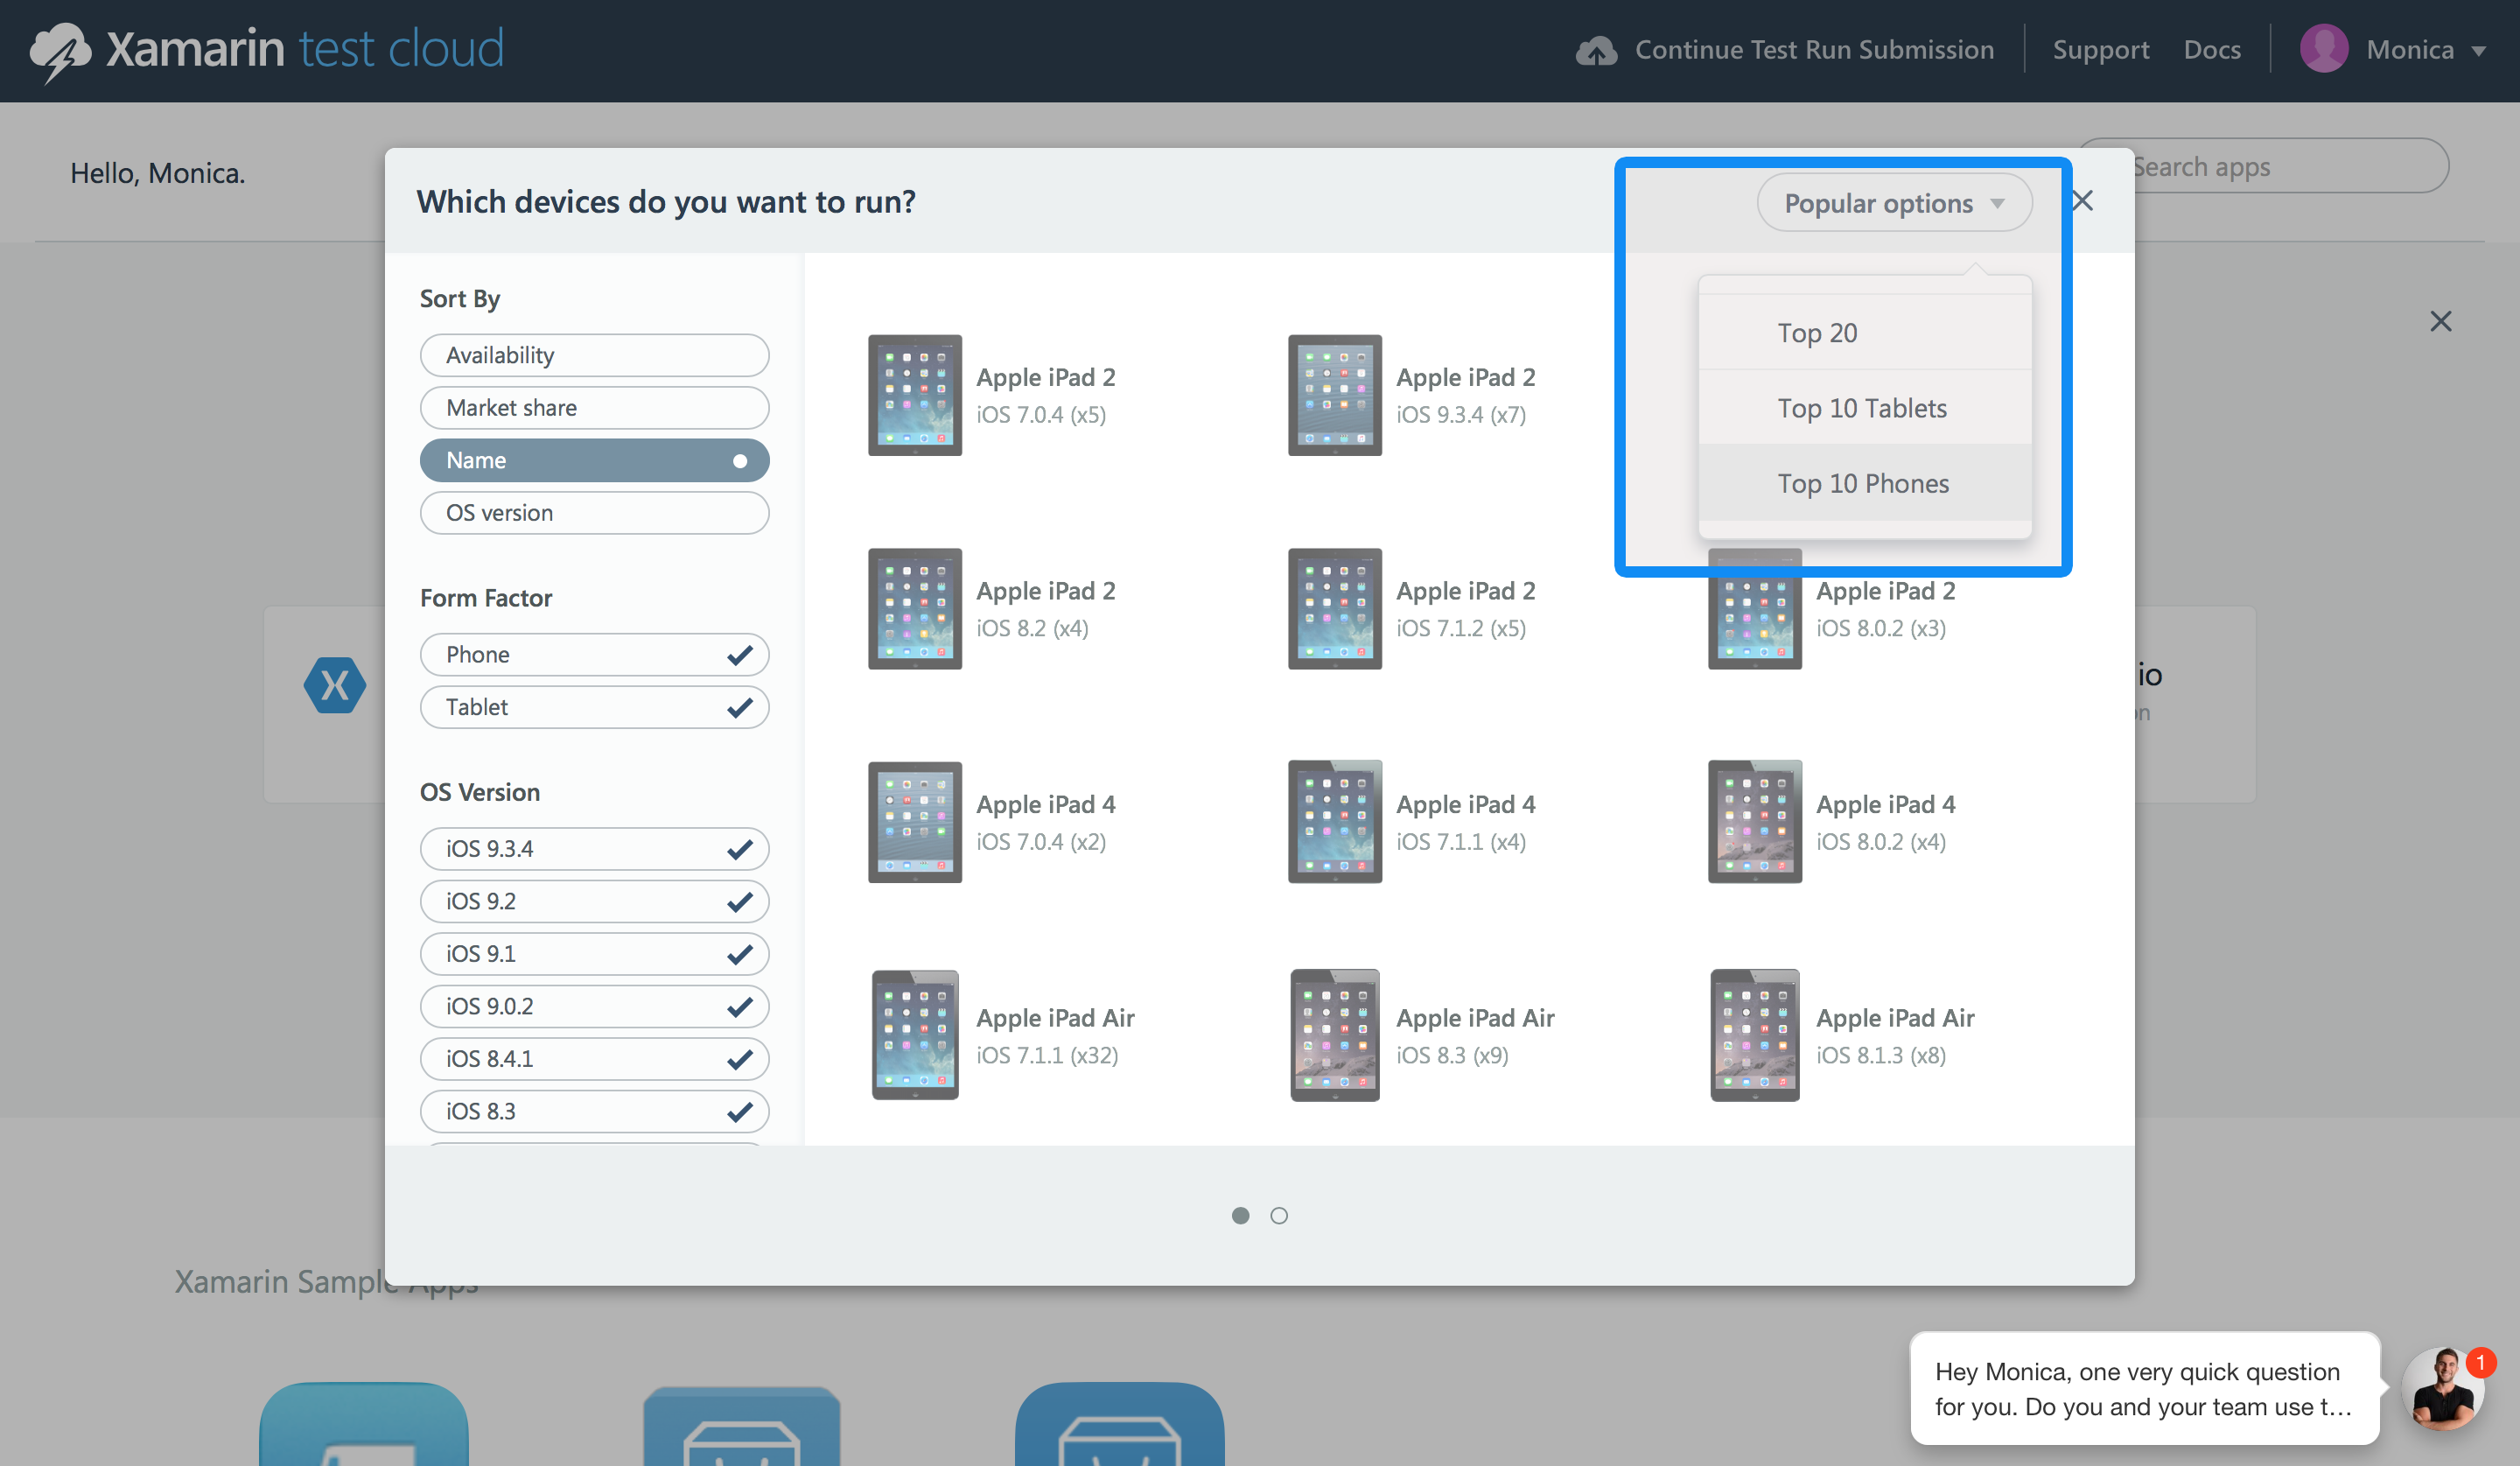The height and width of the screenshot is (1466, 2520).
Task: Go to second page dot of devices
Action: click(1279, 1215)
